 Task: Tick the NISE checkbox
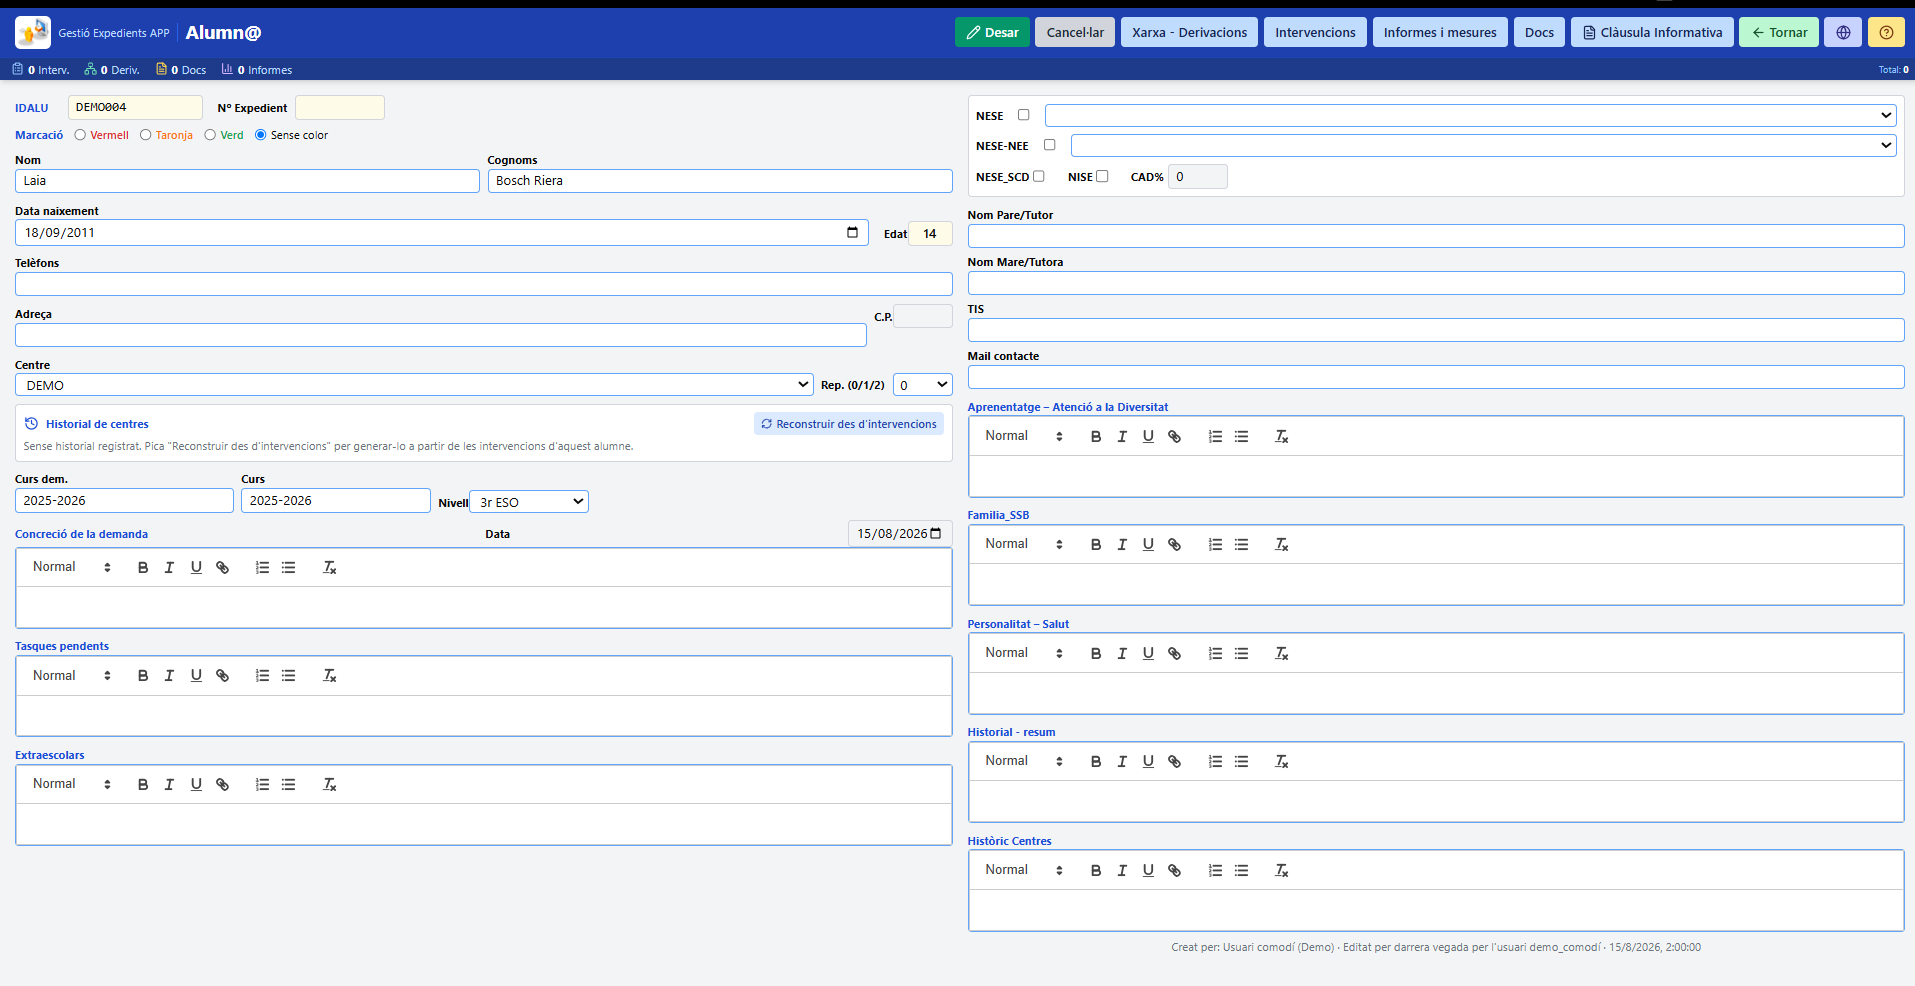1102,176
